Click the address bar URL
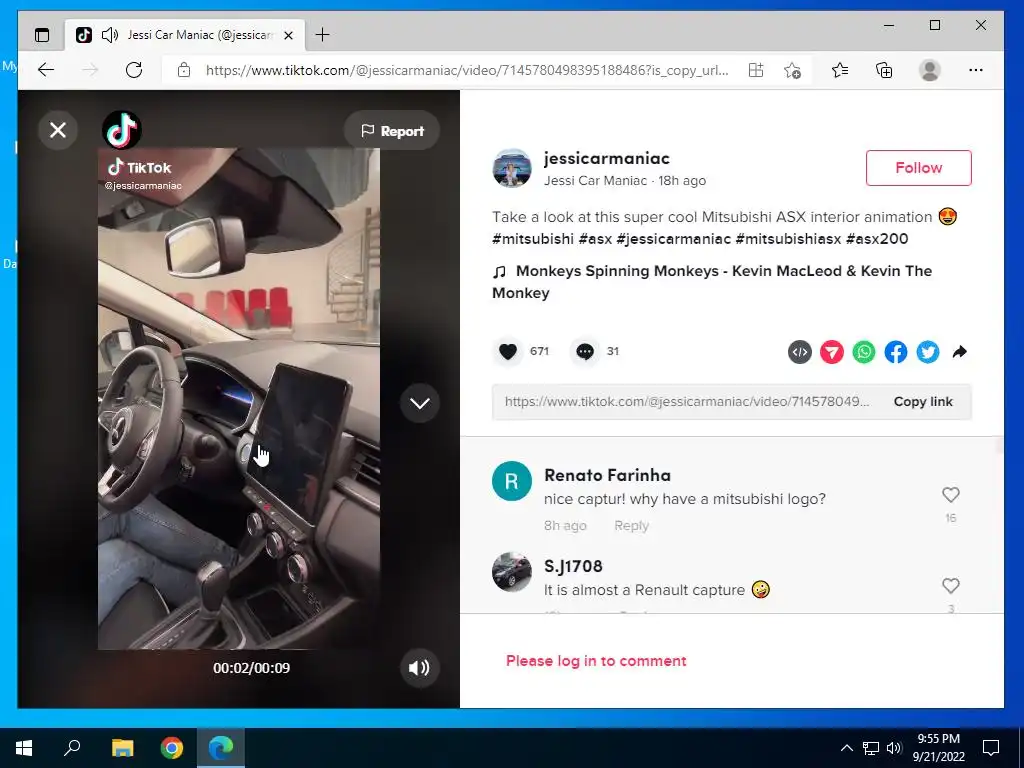This screenshot has height=768, width=1024. coord(466,71)
